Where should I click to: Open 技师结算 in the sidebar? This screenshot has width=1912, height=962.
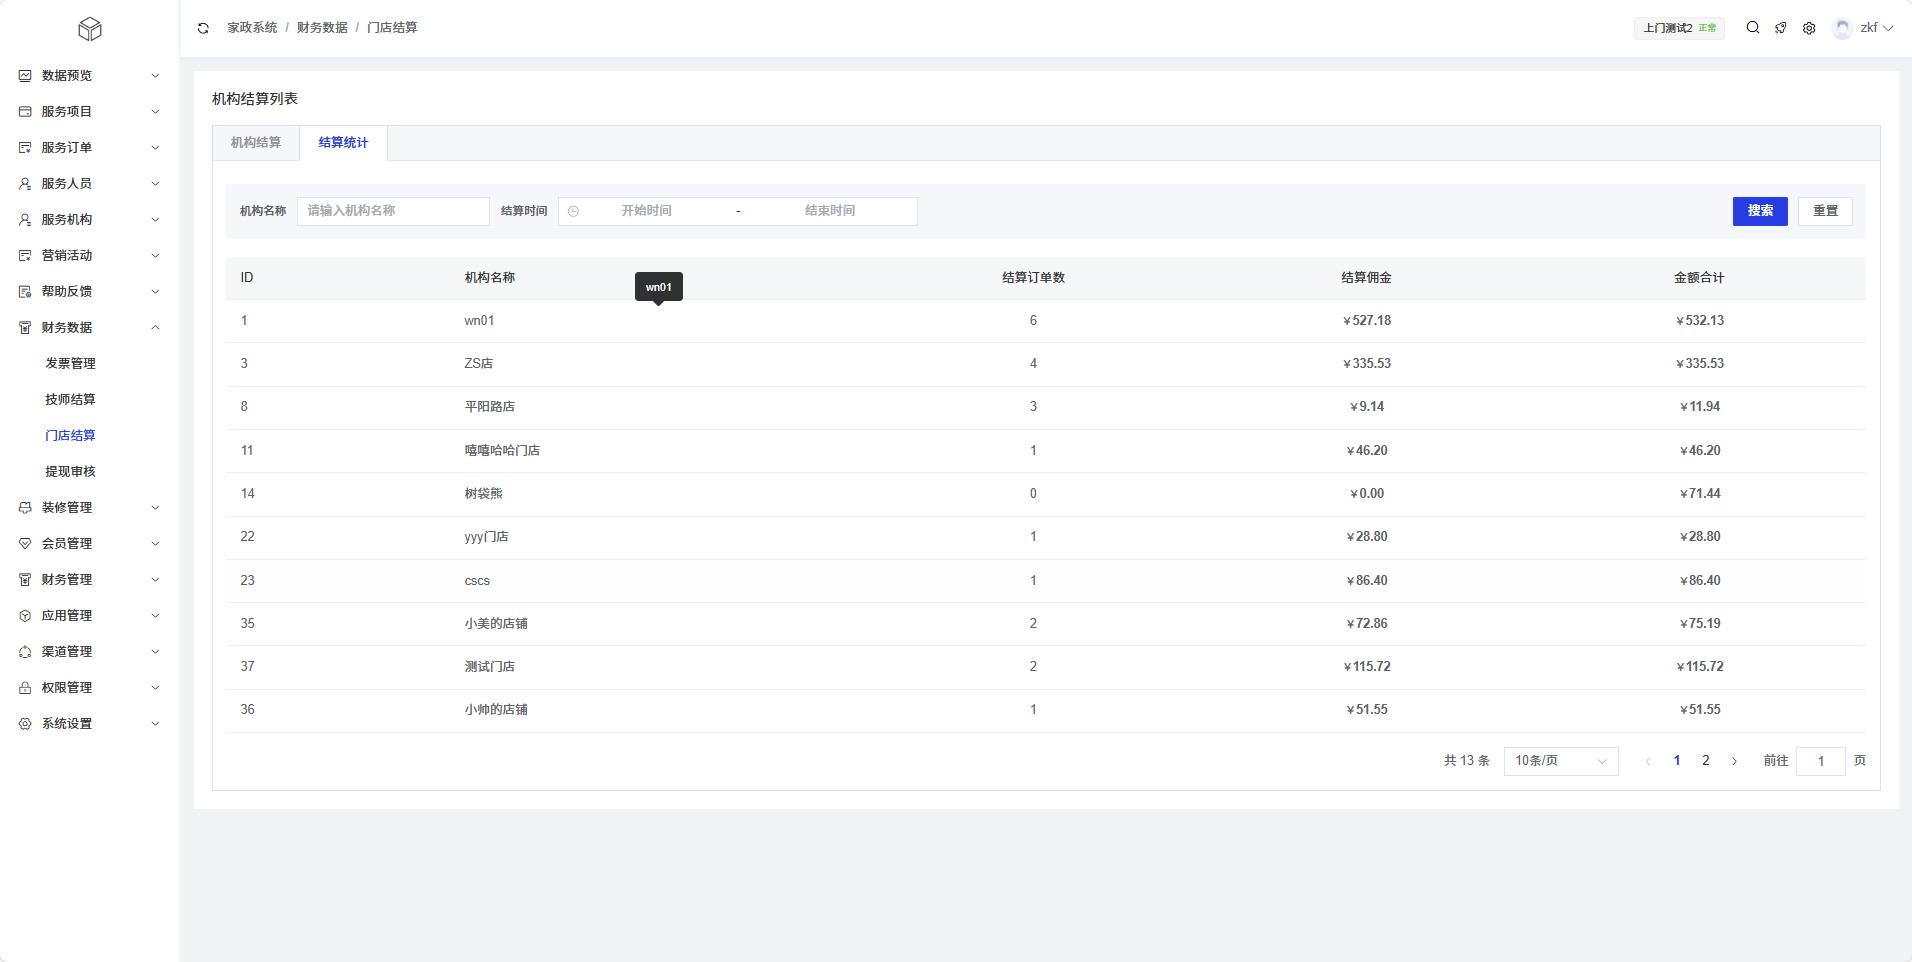coord(70,400)
